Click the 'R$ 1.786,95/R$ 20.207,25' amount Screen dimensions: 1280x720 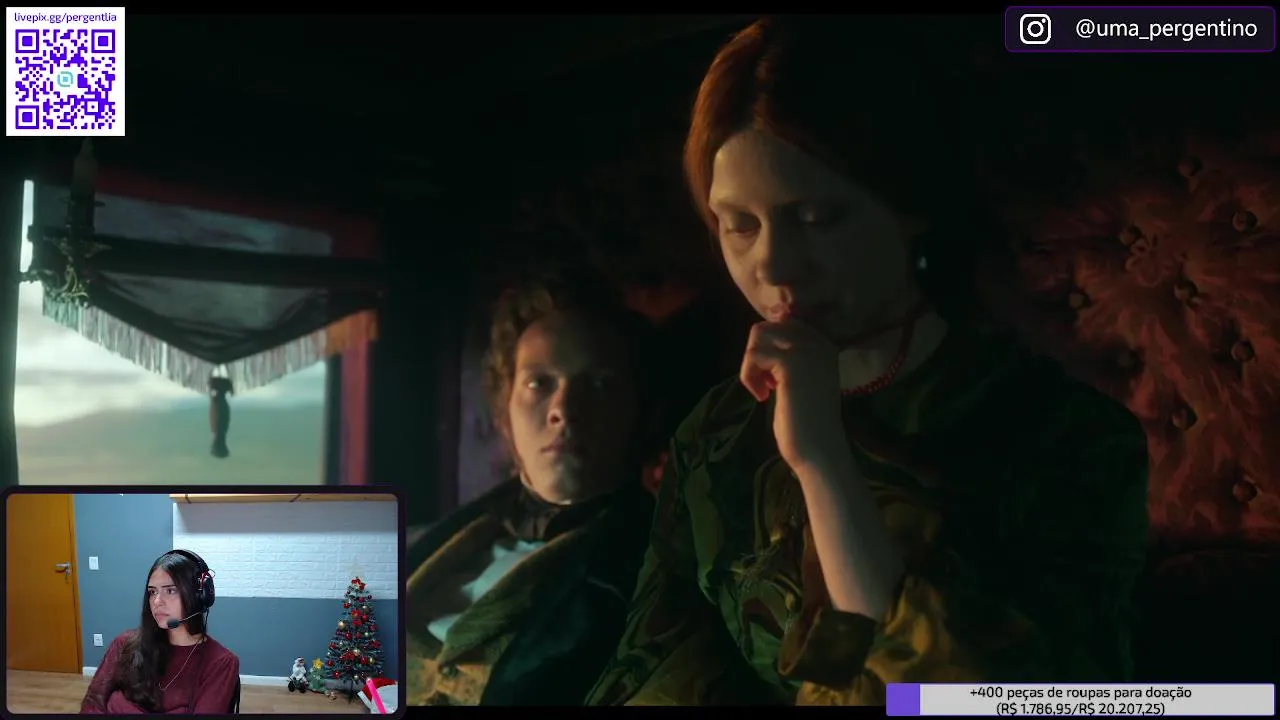[1080, 708]
